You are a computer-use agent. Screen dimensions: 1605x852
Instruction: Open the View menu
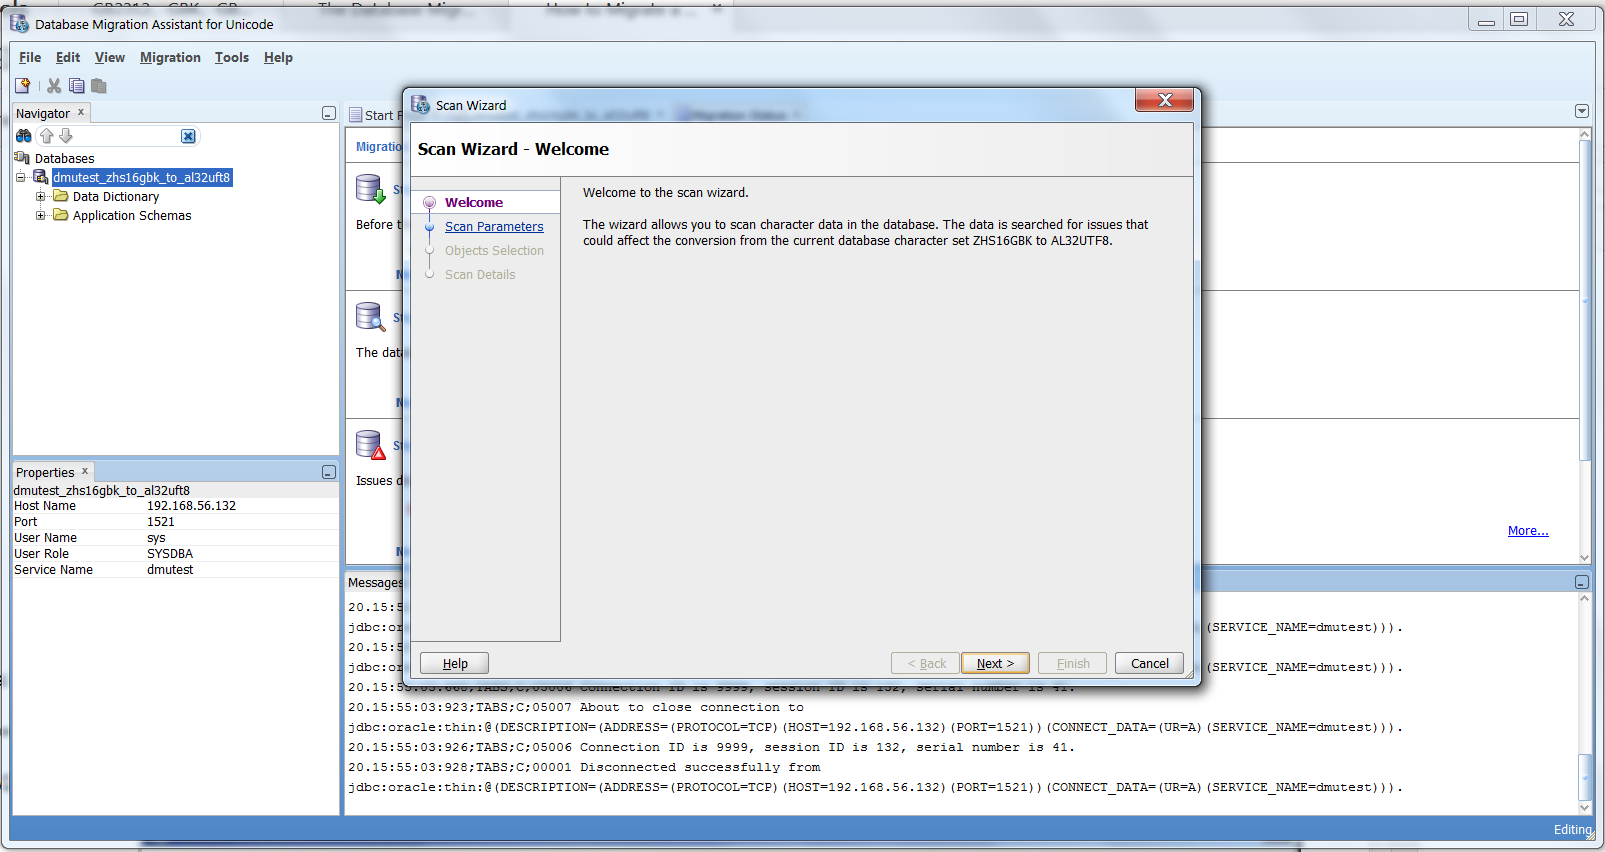110,58
